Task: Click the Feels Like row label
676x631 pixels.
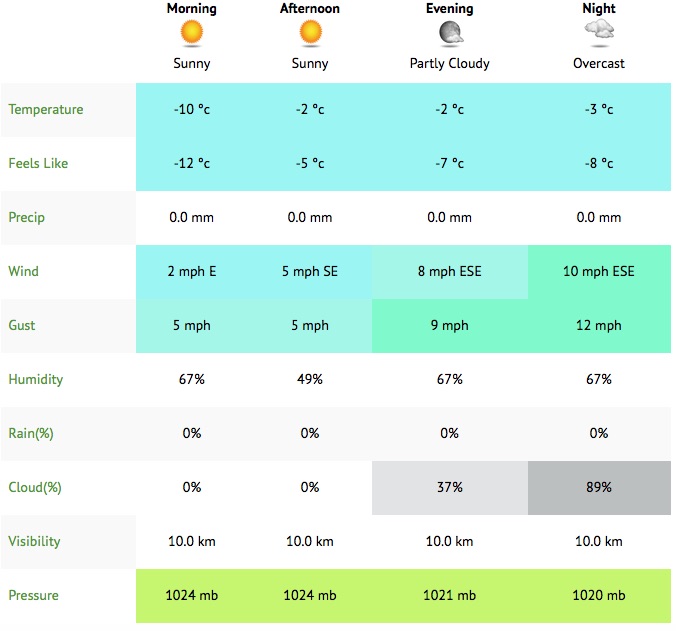Action: point(39,164)
